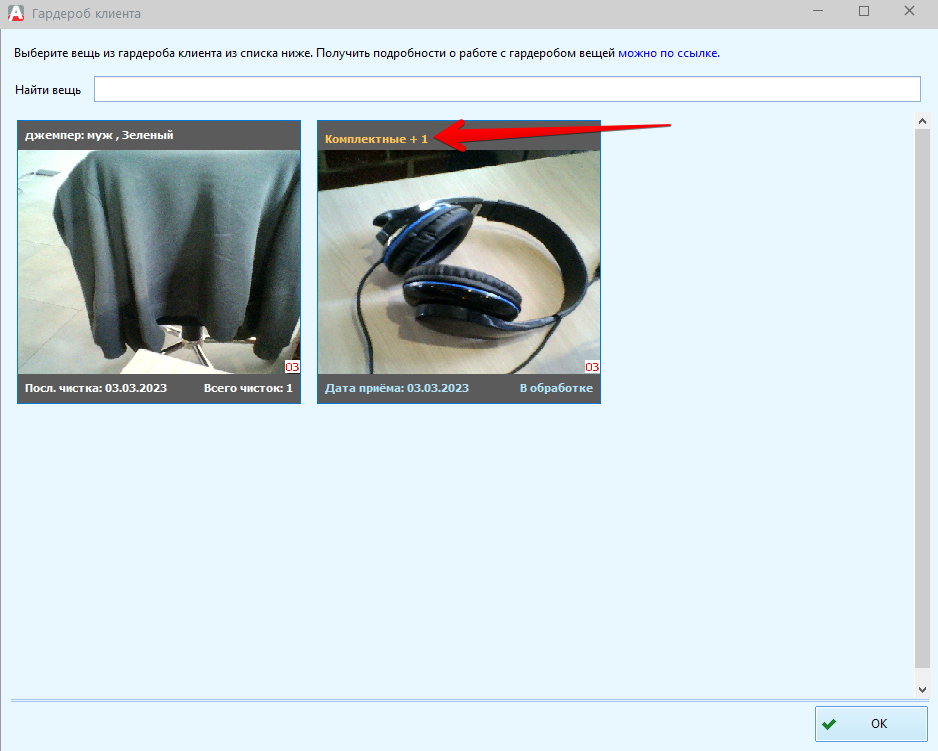Click the 'джемпер: муж , Зеленый' title
This screenshot has height=751, width=938.
click(x=99, y=135)
